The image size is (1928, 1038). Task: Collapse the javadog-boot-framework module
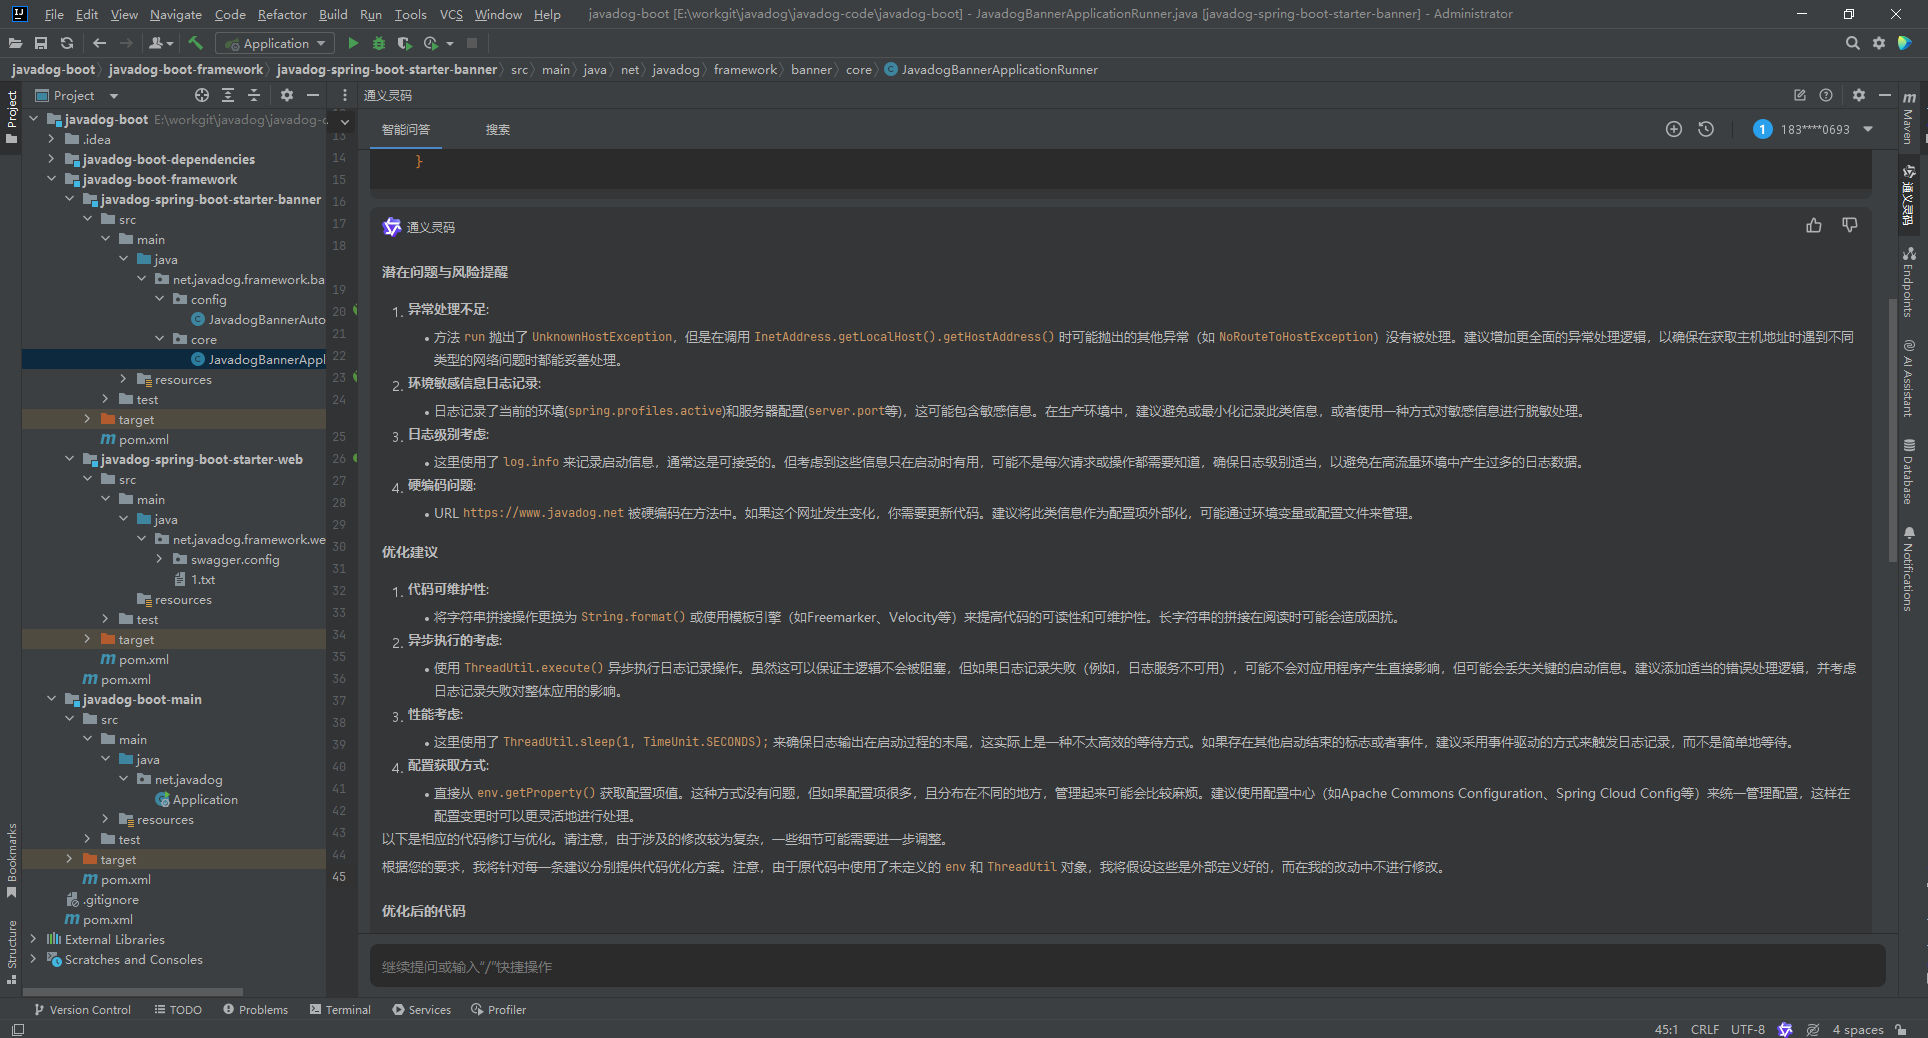[x=51, y=179]
